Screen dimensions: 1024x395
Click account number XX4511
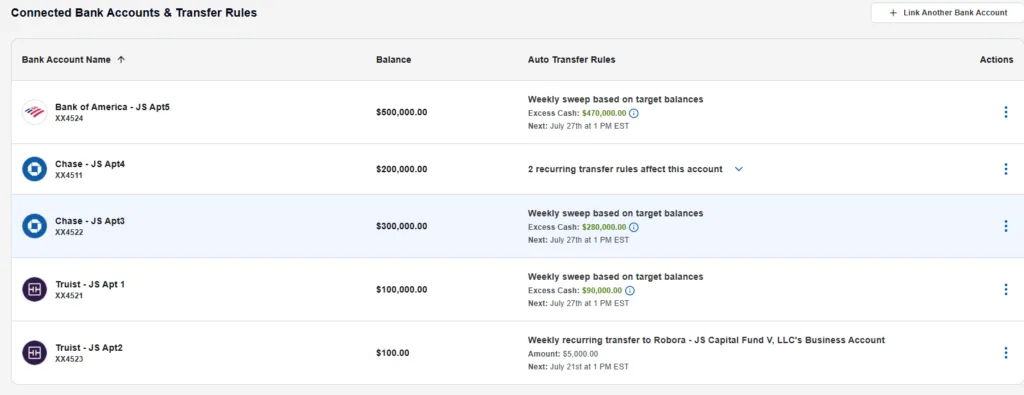pyautogui.click(x=69, y=176)
